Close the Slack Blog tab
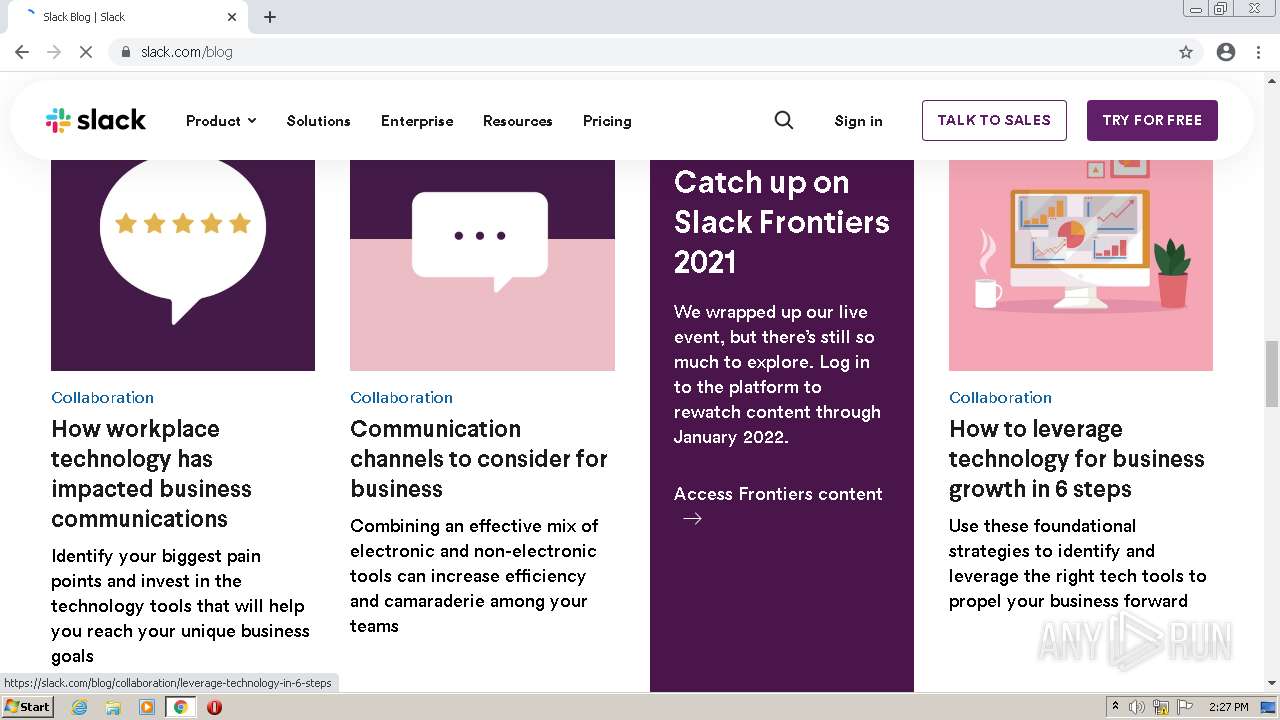The image size is (1280, 720). point(232,17)
